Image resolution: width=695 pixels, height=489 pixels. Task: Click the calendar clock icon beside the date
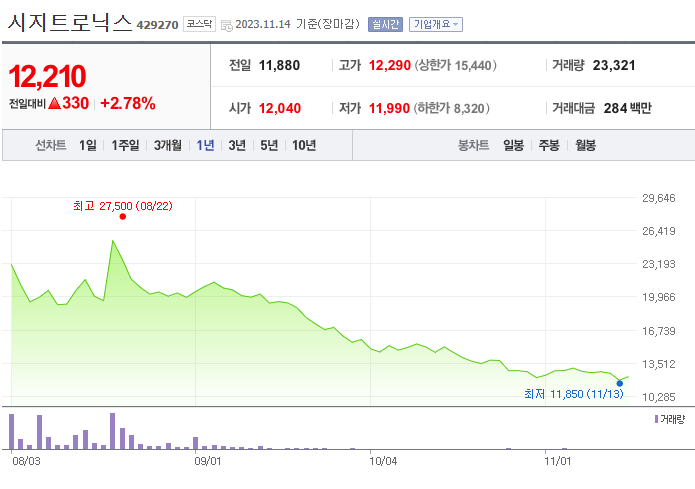tap(226, 26)
